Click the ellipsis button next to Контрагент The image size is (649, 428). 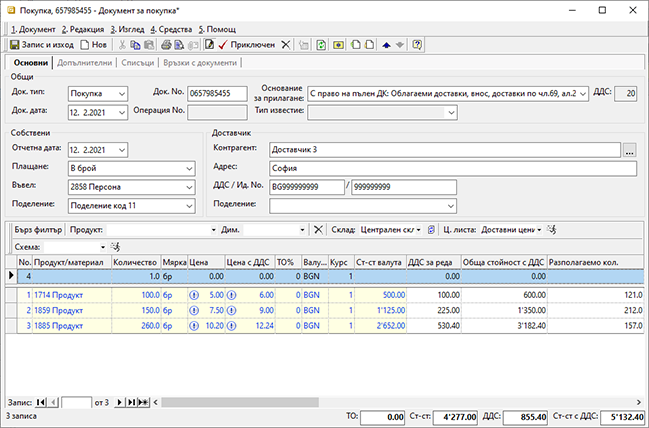point(629,149)
